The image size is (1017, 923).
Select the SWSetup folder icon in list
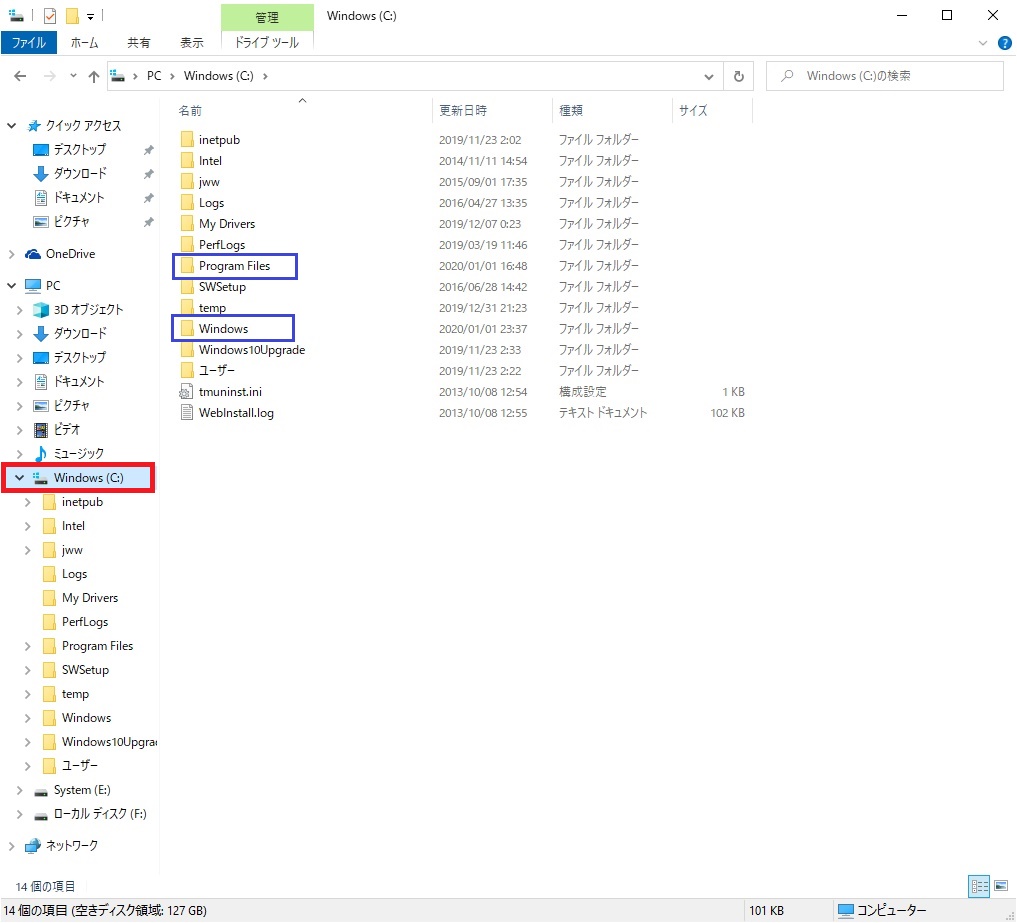(187, 287)
